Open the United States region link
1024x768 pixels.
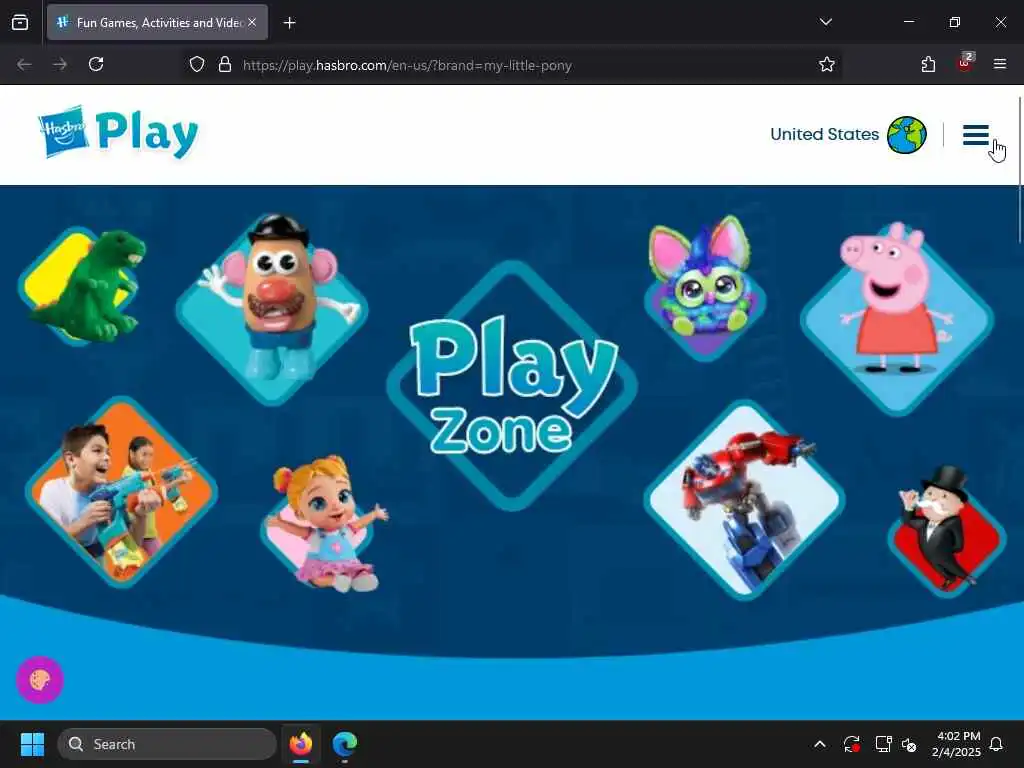824,135
